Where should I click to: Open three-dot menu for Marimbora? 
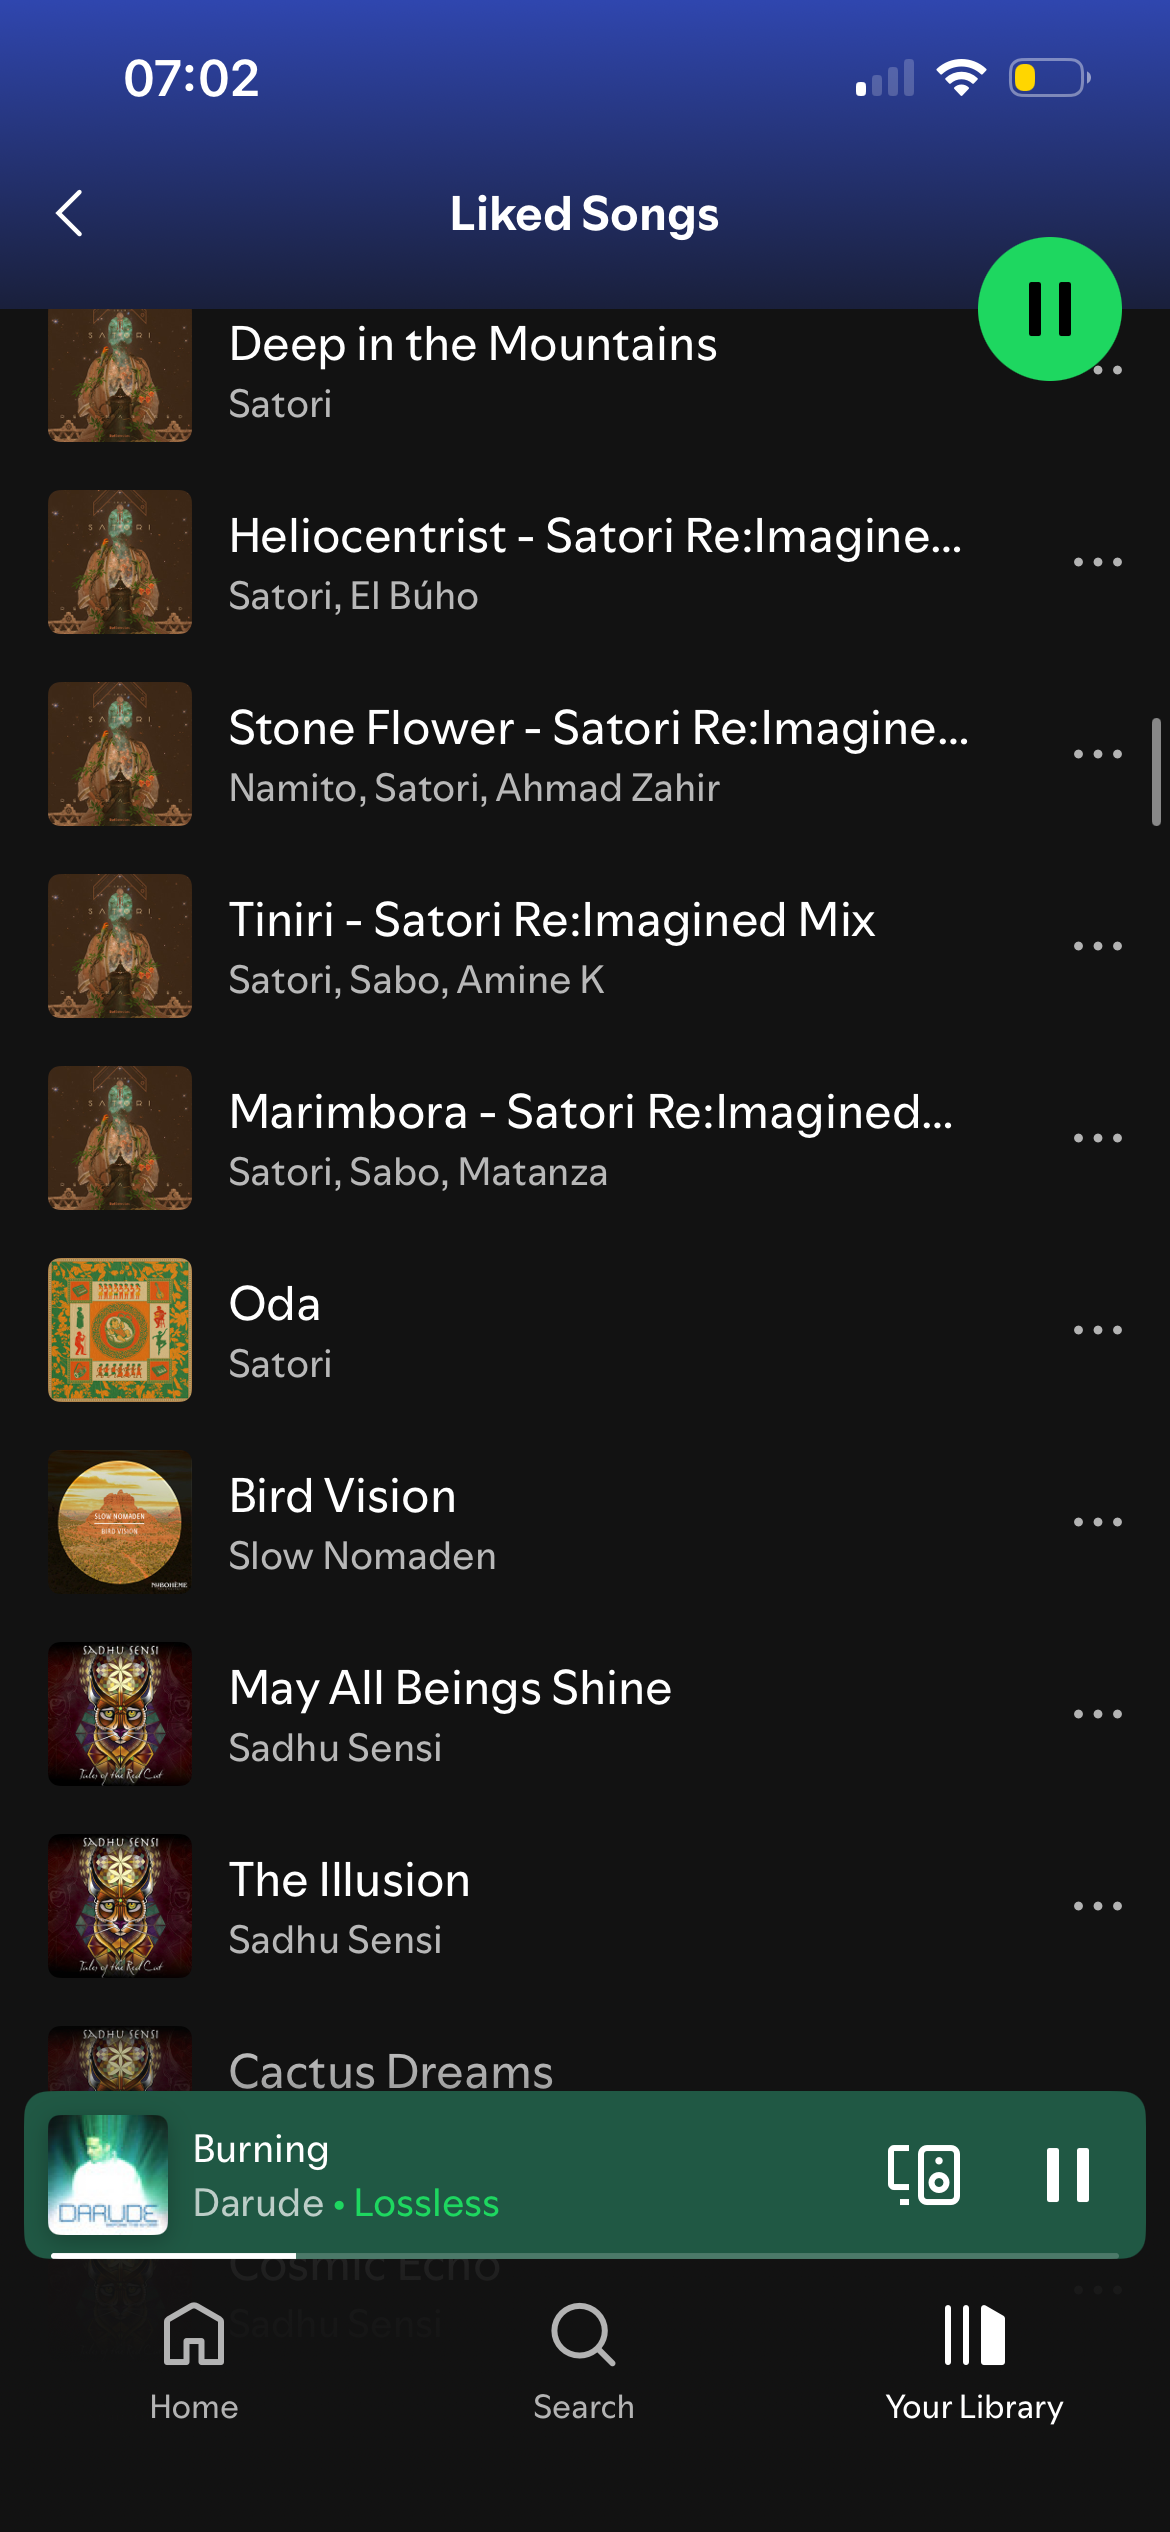pyautogui.click(x=1097, y=1138)
